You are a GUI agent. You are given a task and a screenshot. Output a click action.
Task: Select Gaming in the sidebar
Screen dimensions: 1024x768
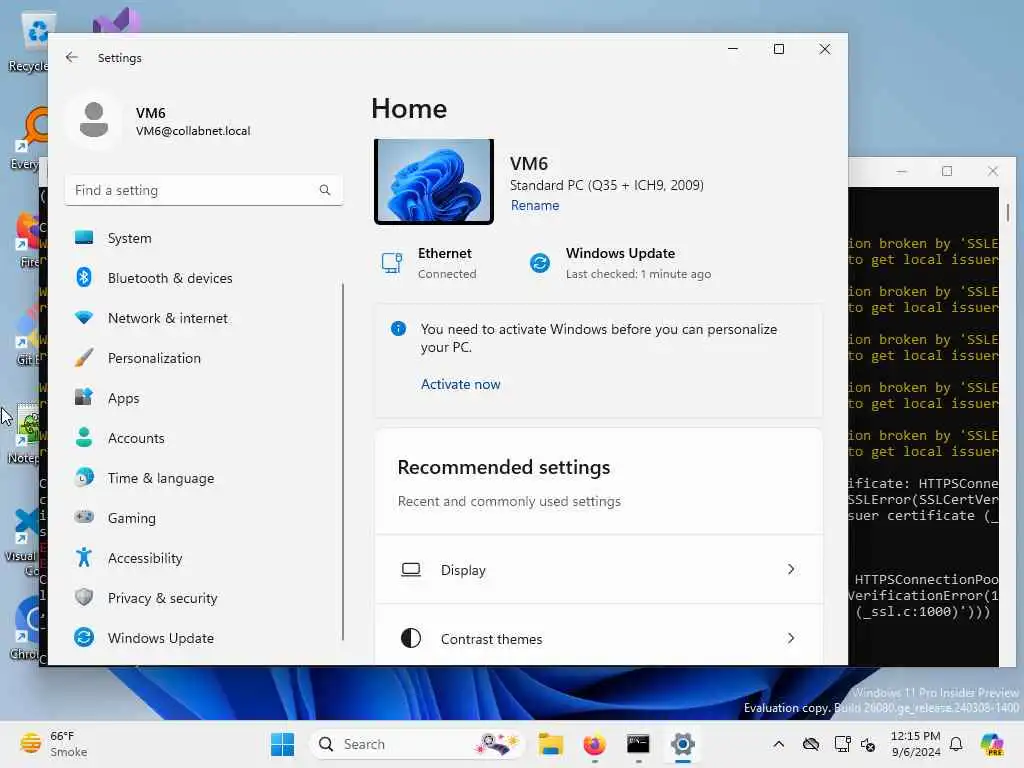[202, 518]
